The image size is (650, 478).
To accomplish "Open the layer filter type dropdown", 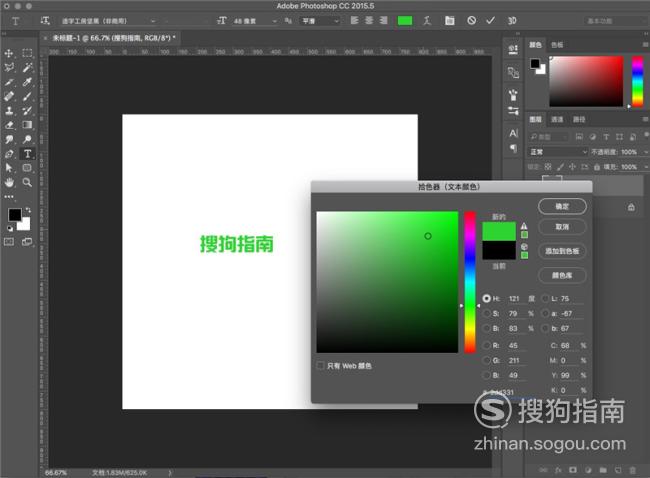I will click(x=550, y=136).
